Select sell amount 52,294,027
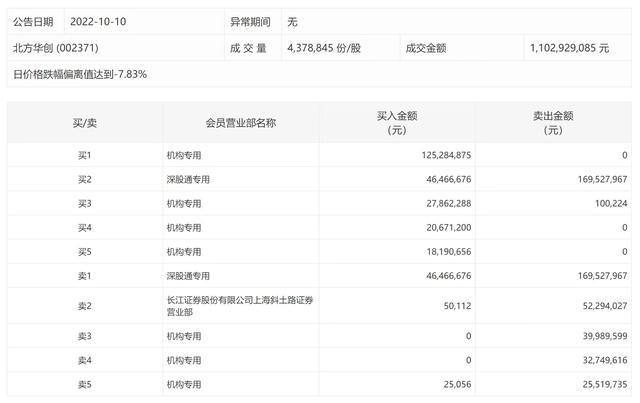Viewport: 640px width, 403px height. pyautogui.click(x=605, y=306)
